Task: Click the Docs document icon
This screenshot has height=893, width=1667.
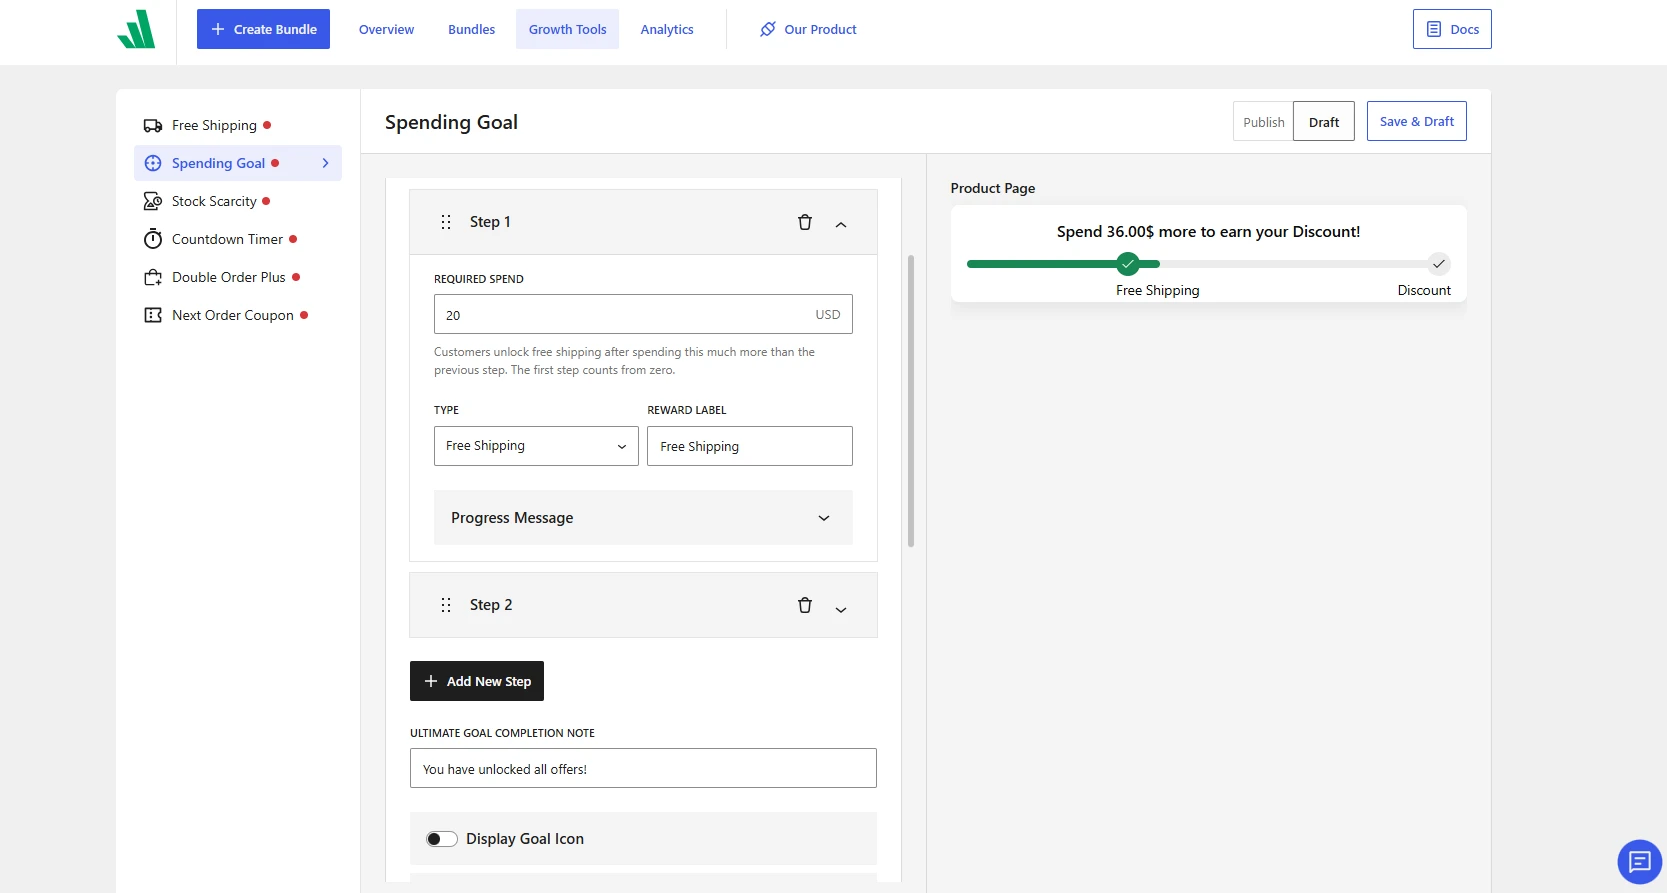Action: [1434, 29]
